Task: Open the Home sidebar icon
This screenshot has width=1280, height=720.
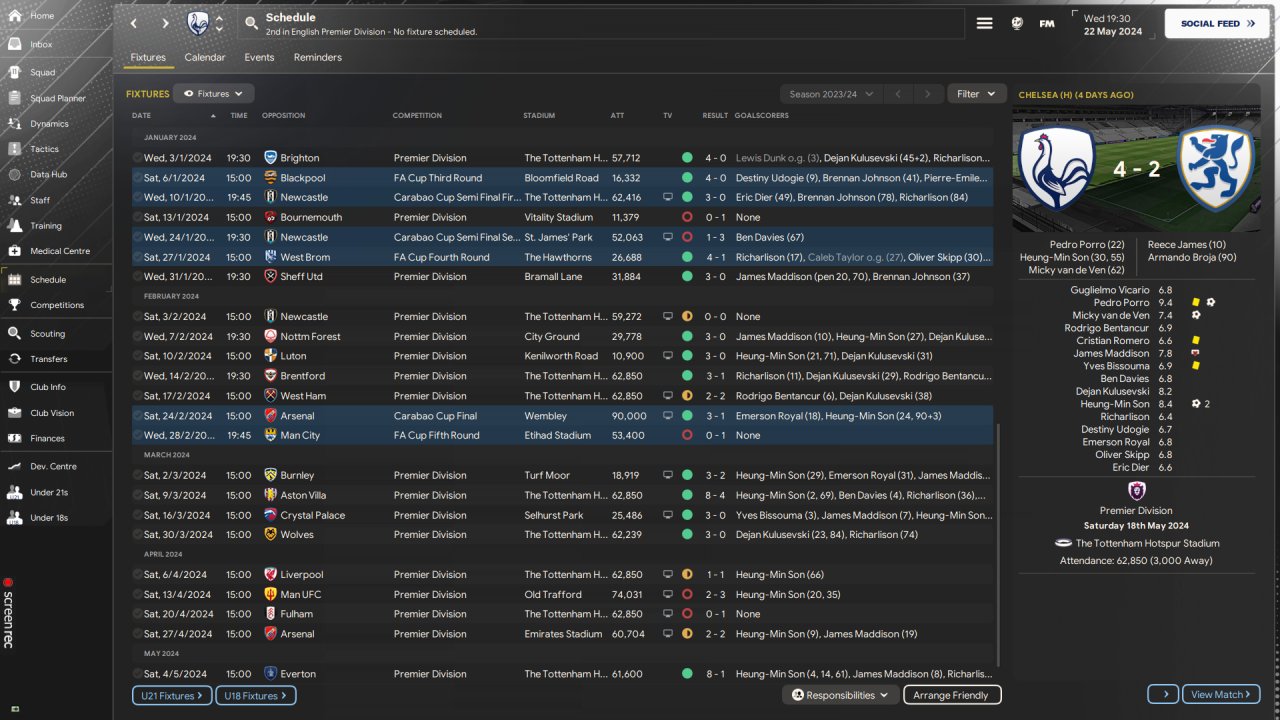Action: click(x=14, y=16)
